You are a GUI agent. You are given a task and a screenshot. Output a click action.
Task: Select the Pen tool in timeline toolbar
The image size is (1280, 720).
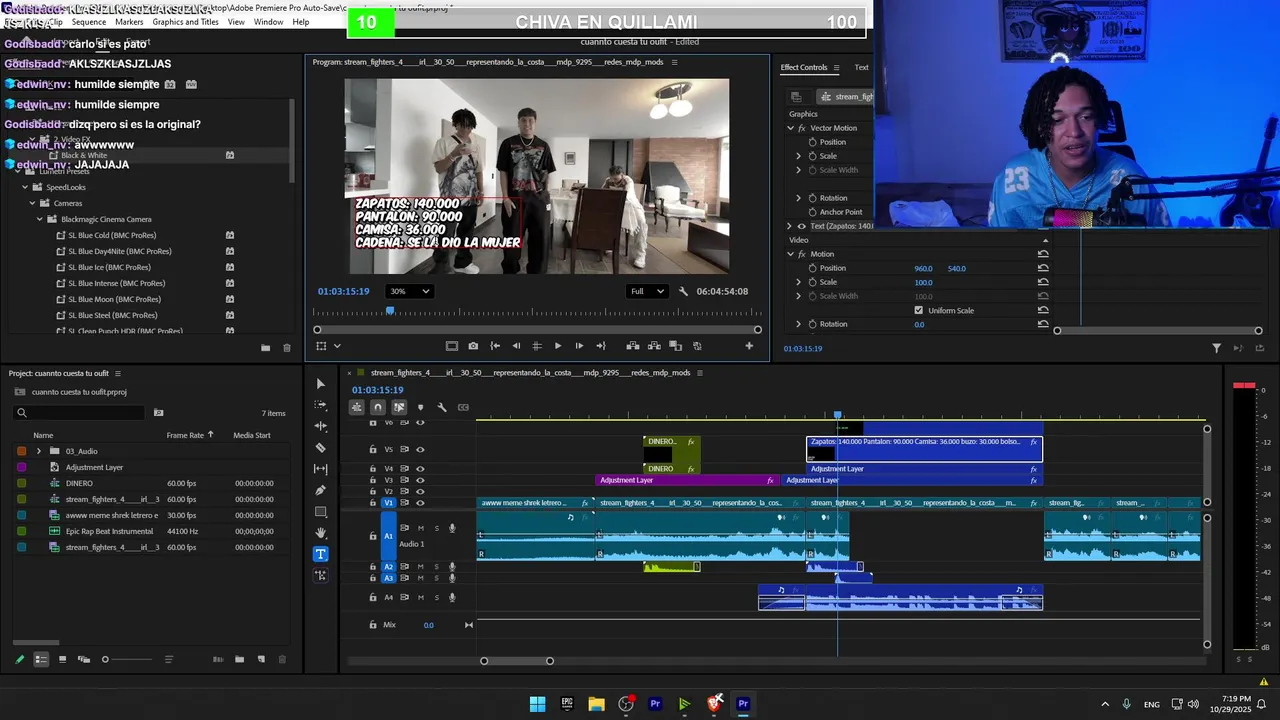coord(320,490)
